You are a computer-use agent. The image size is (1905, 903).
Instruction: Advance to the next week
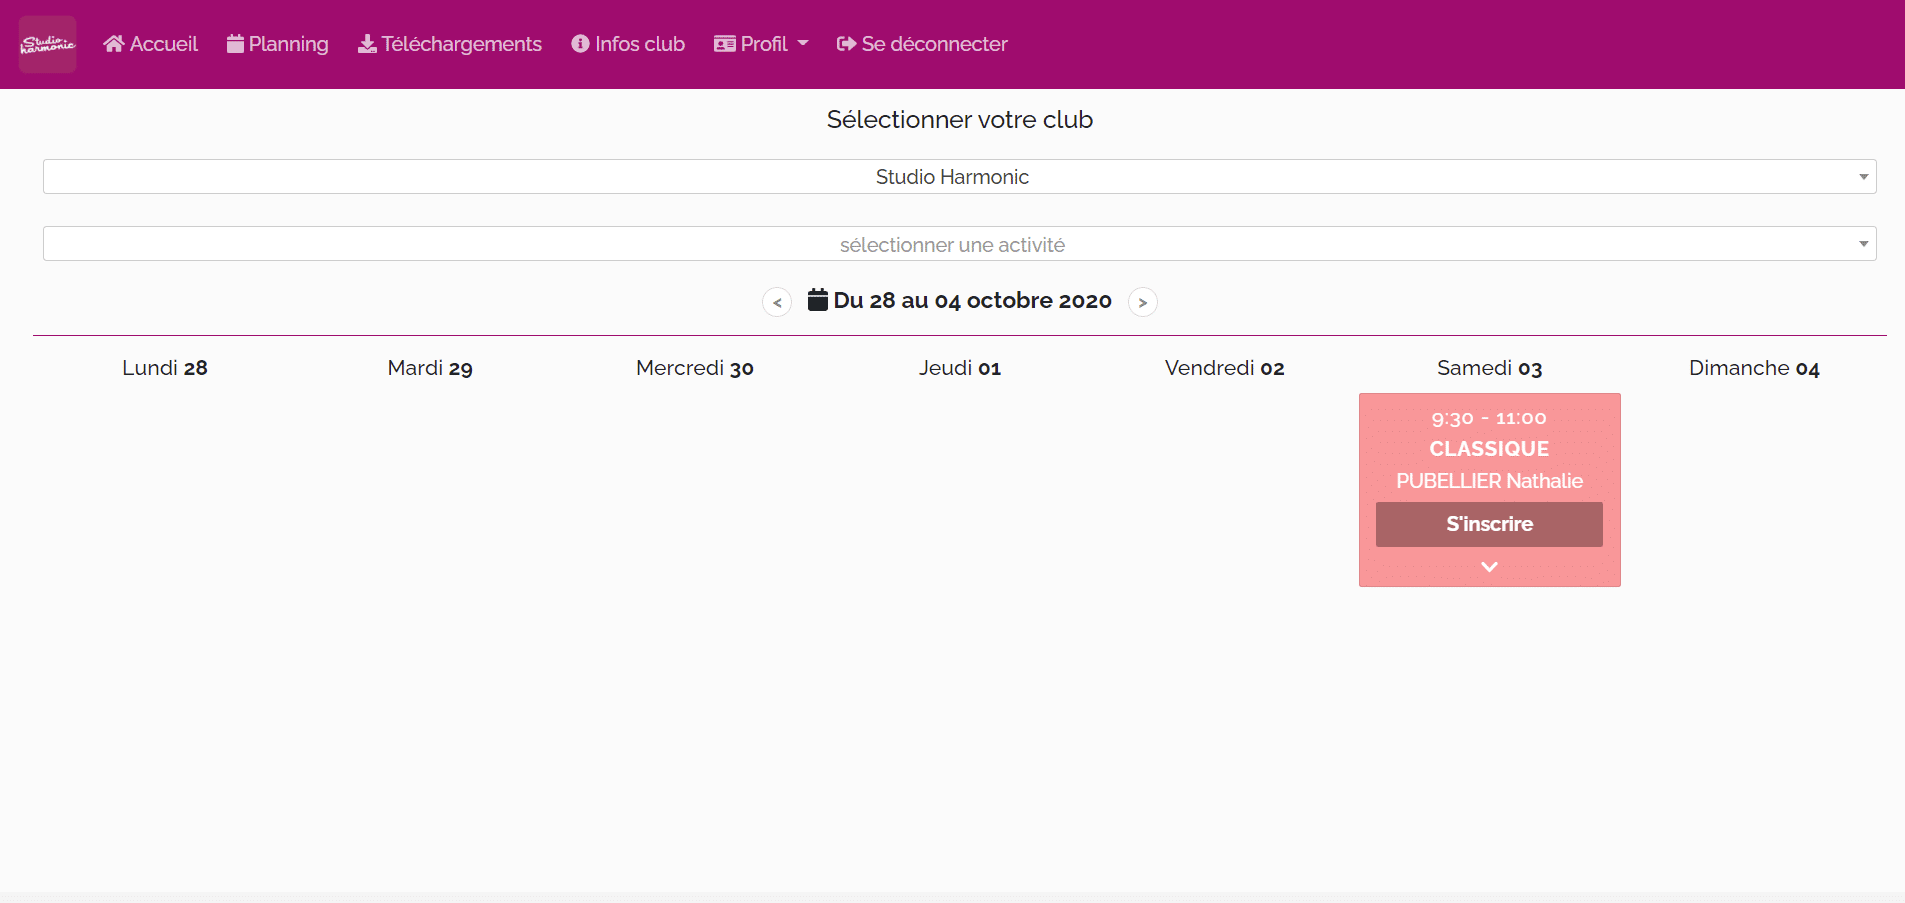[x=1143, y=302]
